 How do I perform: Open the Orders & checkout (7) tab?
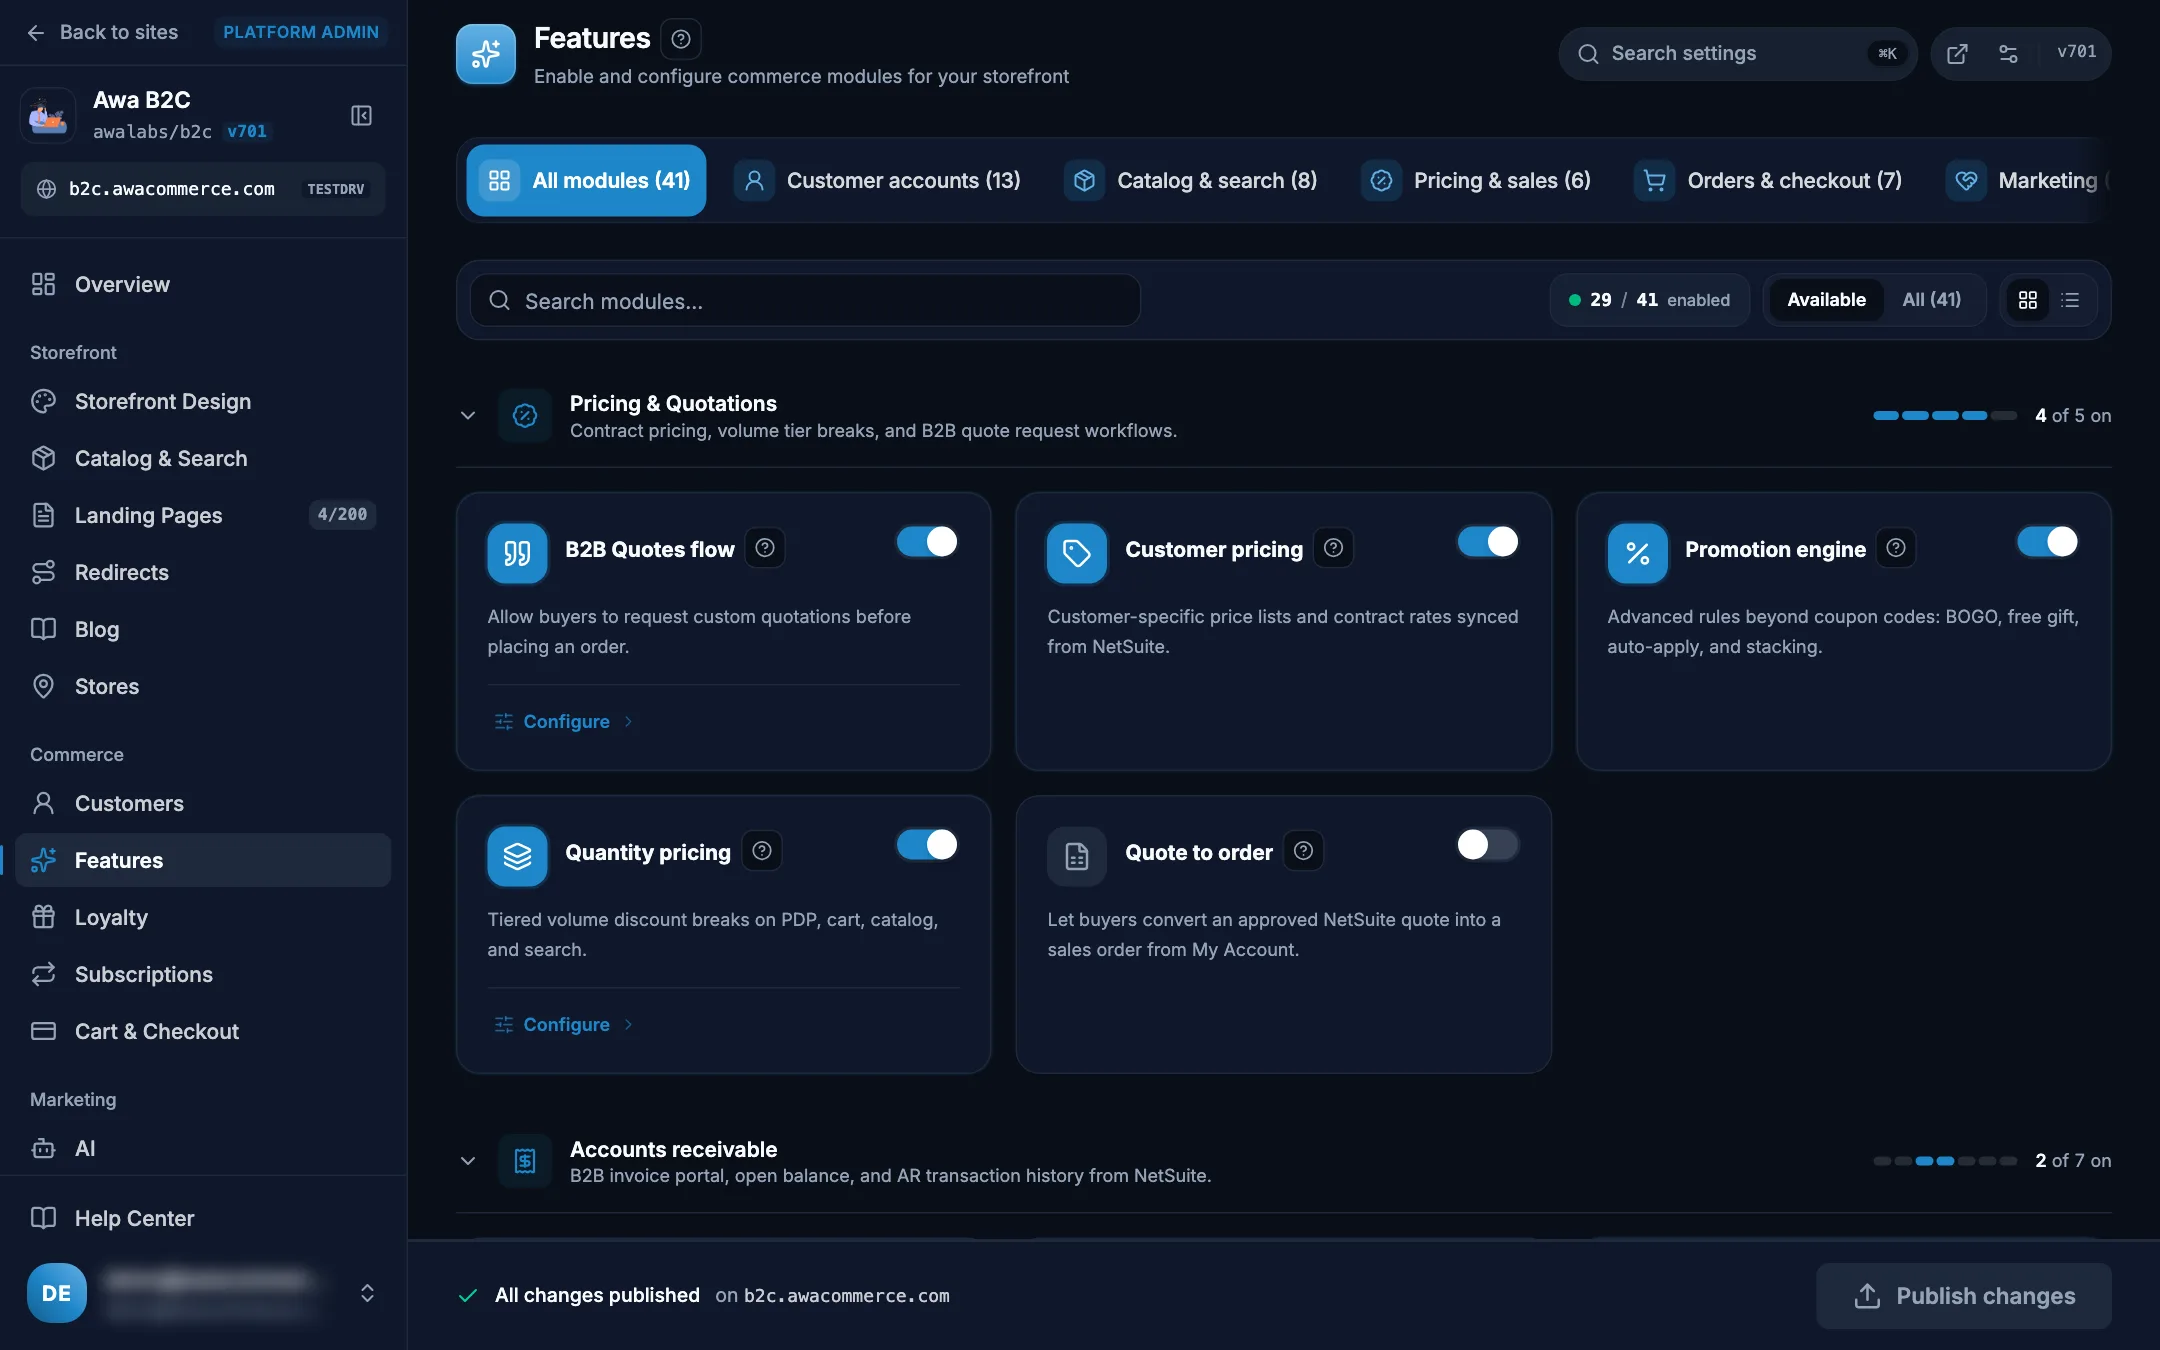[x=1768, y=180]
